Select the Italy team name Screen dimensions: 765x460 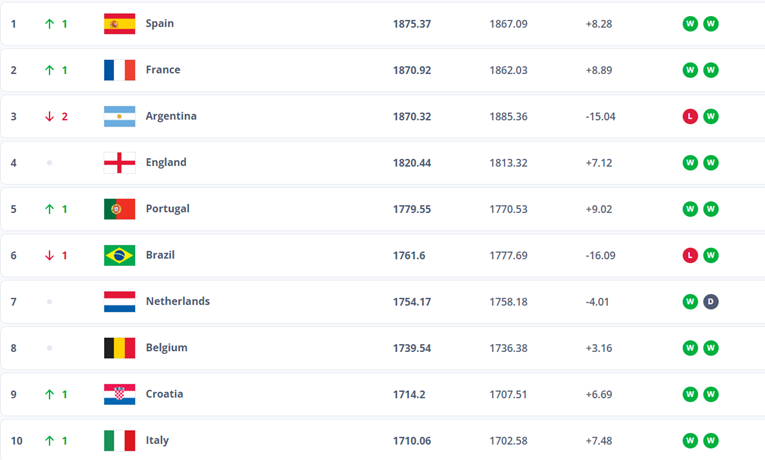click(157, 440)
